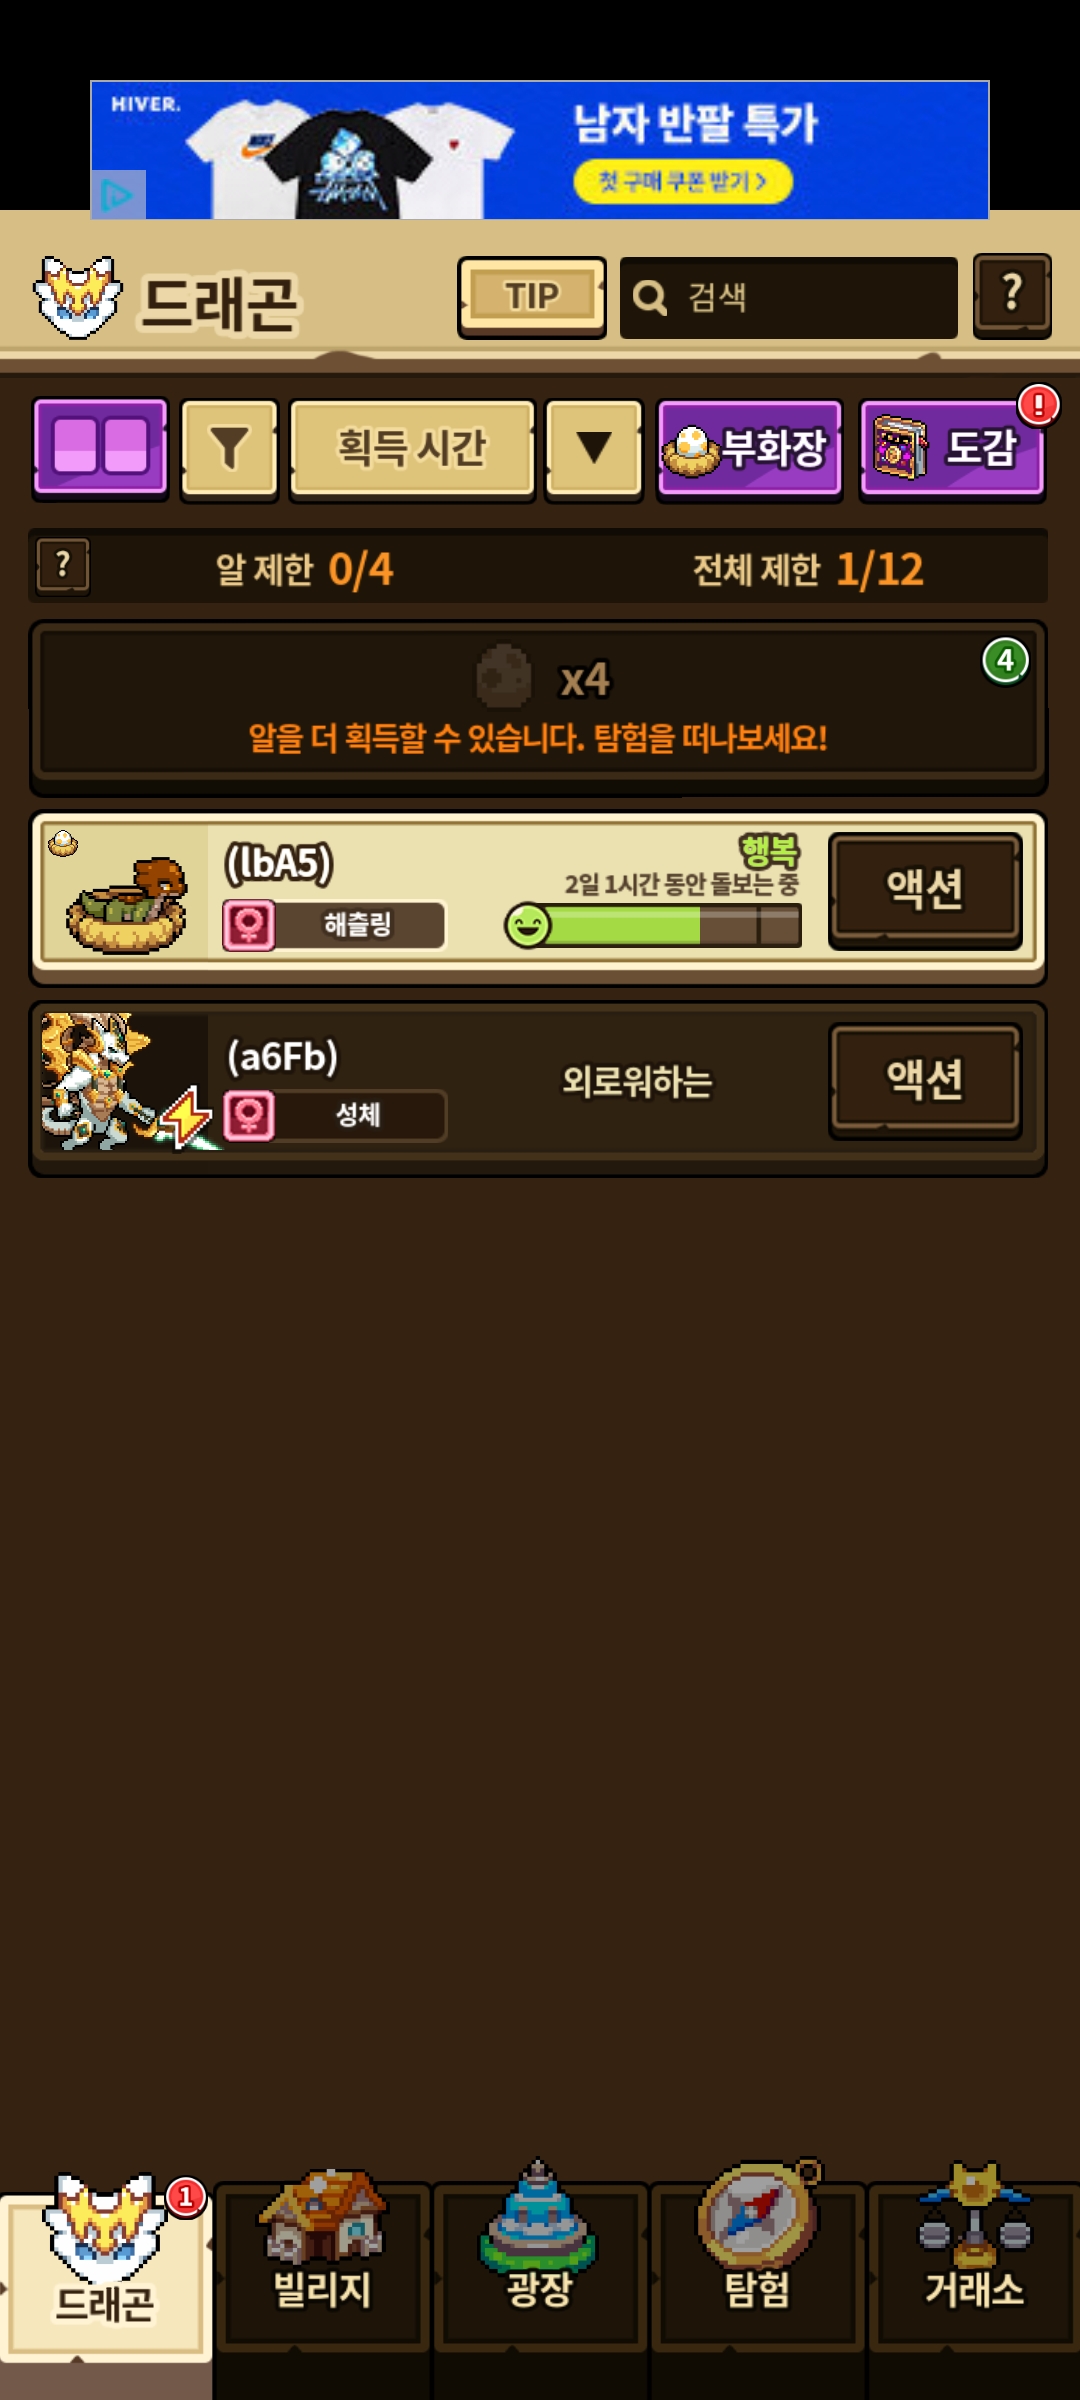The height and width of the screenshot is (2400, 1080).
Task: Expand the sort direction arrow dropdown
Action: (x=594, y=448)
